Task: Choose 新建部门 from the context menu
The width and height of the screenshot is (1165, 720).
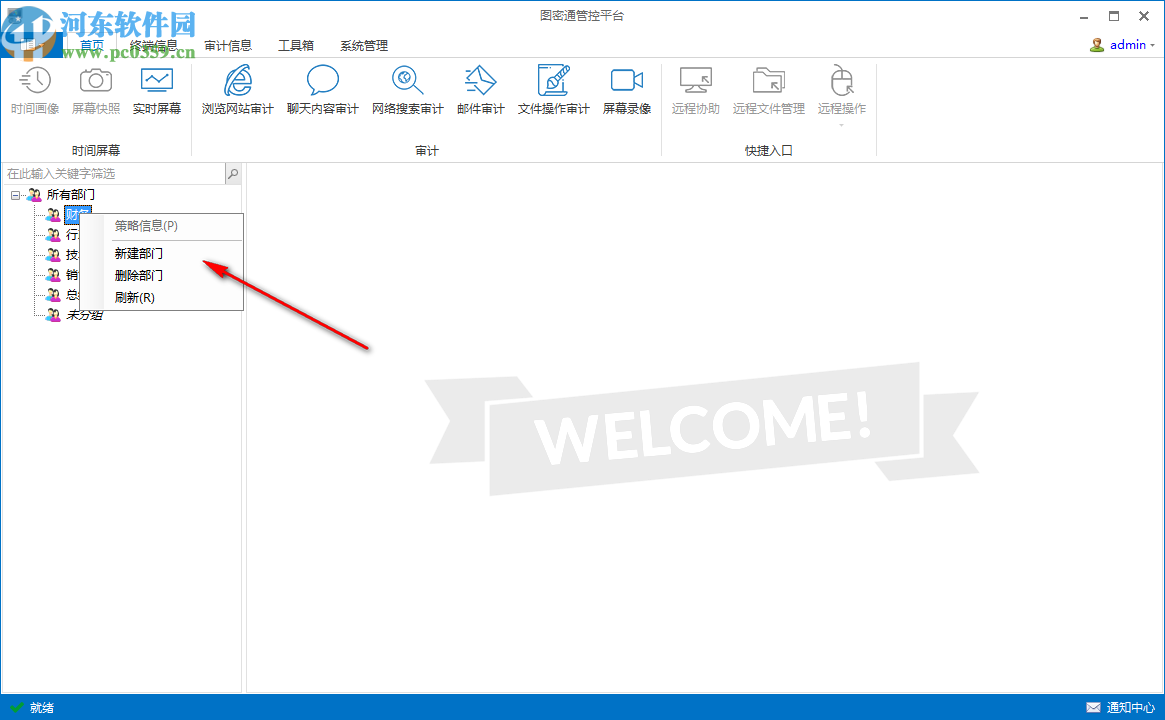Action: point(139,253)
